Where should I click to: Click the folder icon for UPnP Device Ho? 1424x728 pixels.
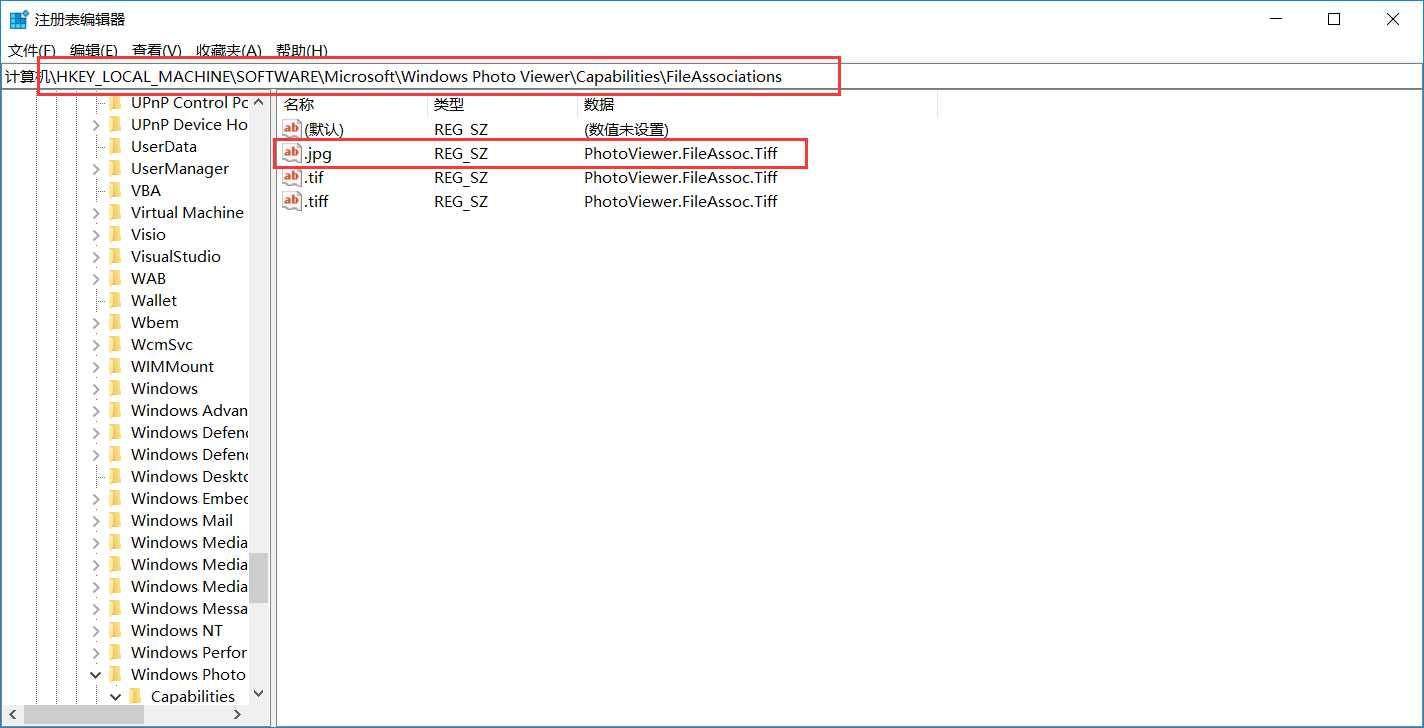tap(115, 124)
